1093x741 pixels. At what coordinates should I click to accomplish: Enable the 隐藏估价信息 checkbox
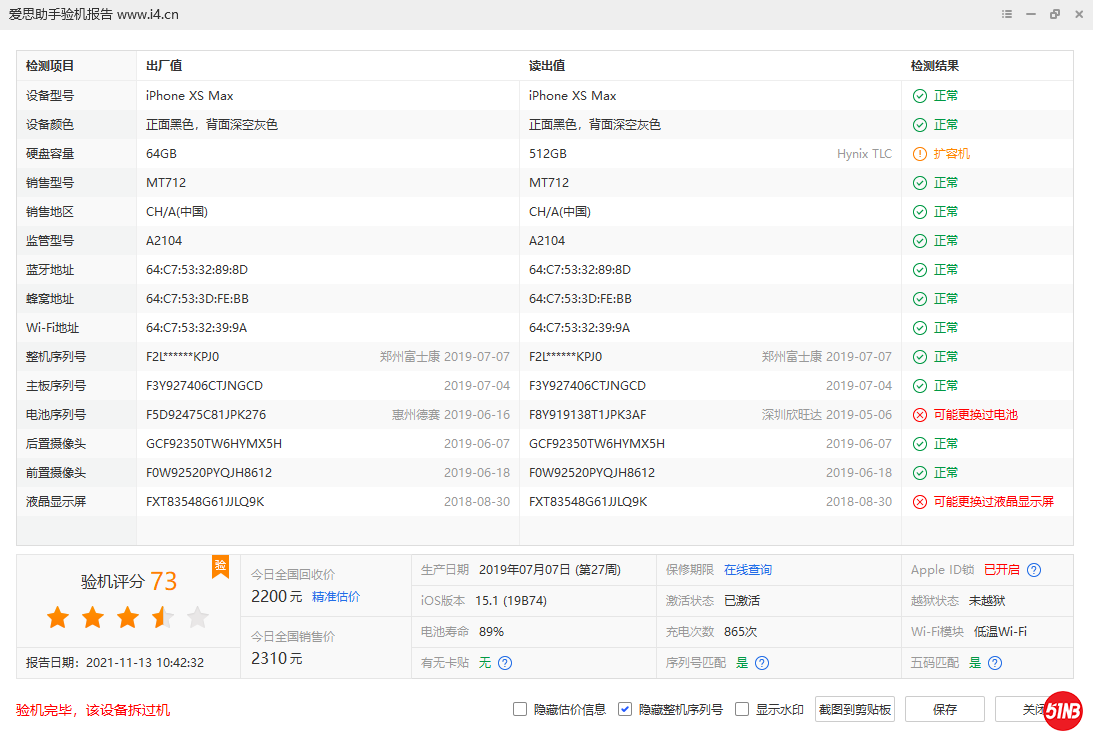point(520,709)
